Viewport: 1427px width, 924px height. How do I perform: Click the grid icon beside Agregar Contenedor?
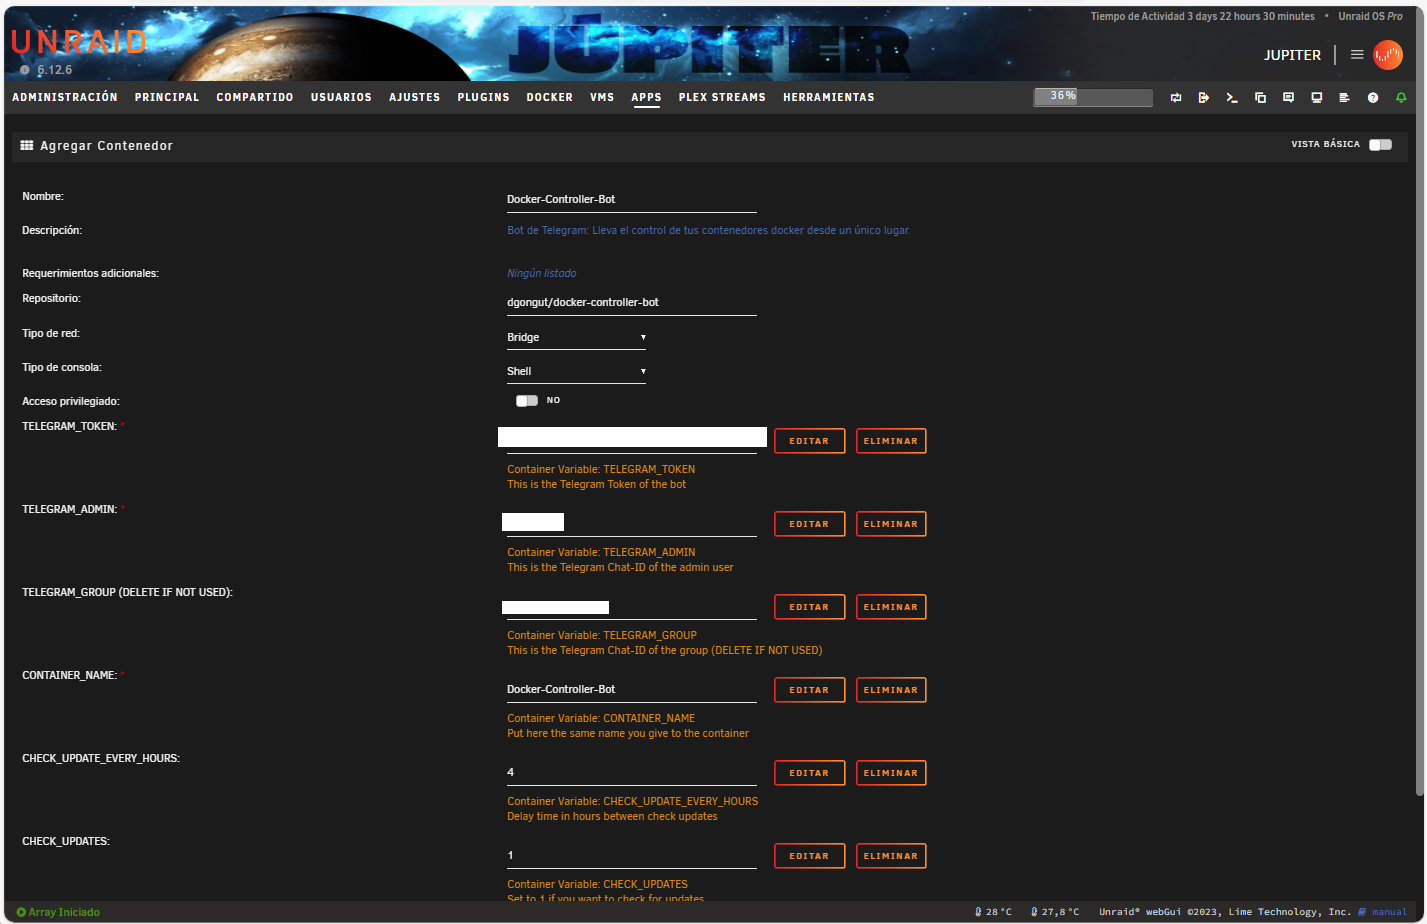pyautogui.click(x=27, y=145)
